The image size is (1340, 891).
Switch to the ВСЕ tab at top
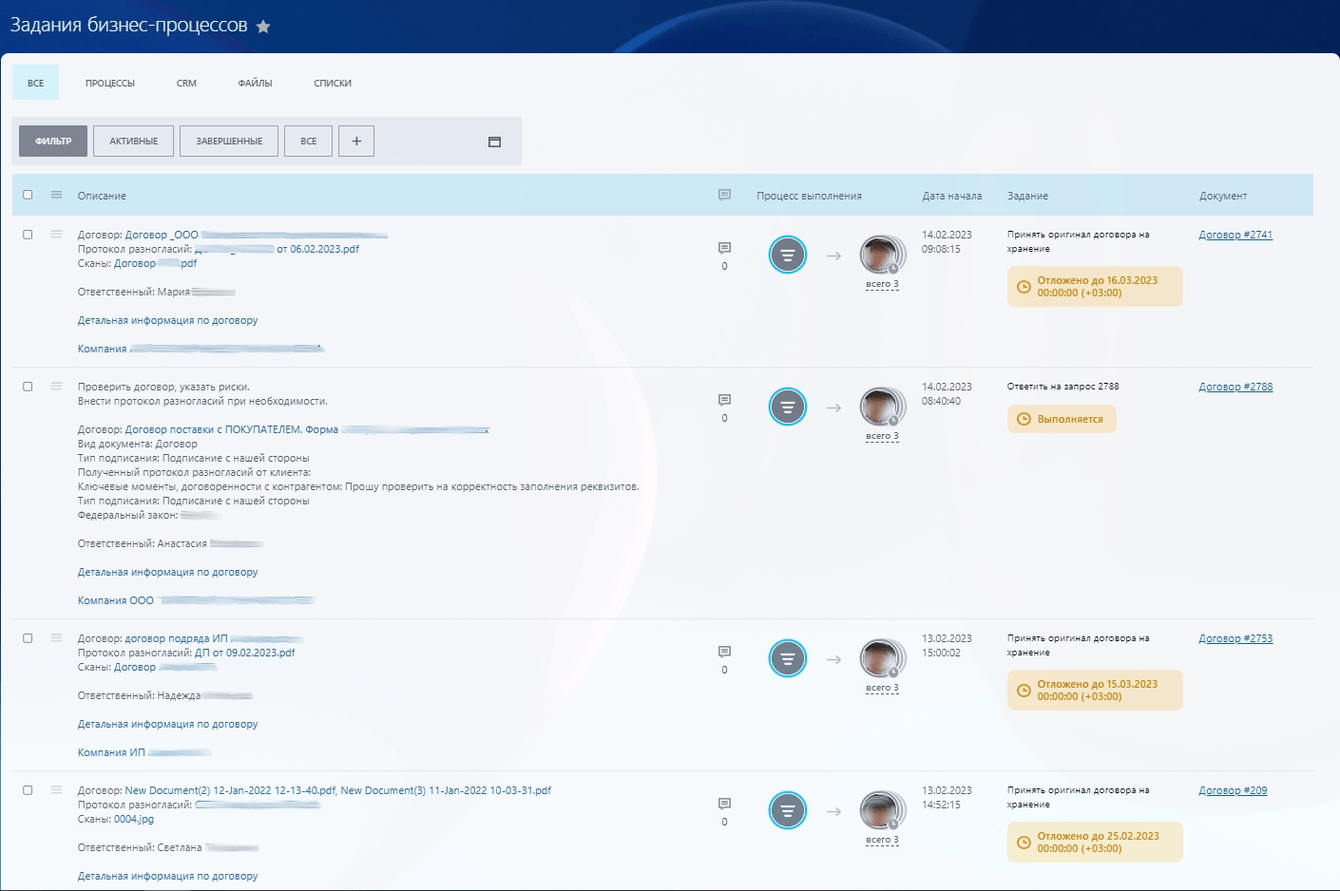point(36,83)
